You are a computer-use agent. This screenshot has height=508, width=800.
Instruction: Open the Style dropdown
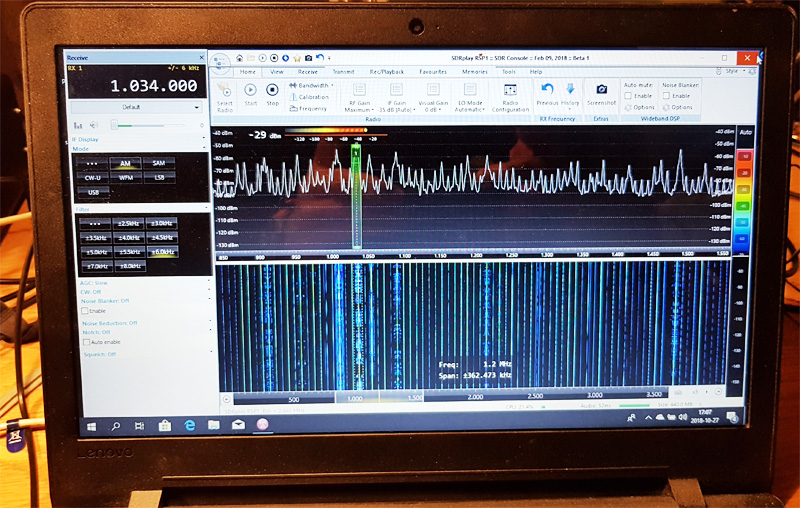(x=736, y=71)
